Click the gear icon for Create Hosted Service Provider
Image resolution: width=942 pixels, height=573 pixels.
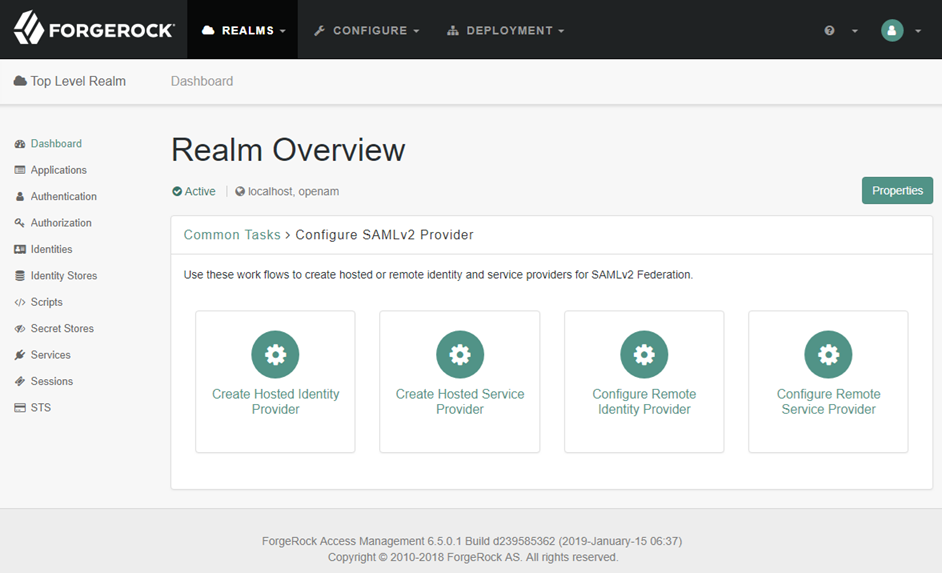(x=460, y=354)
